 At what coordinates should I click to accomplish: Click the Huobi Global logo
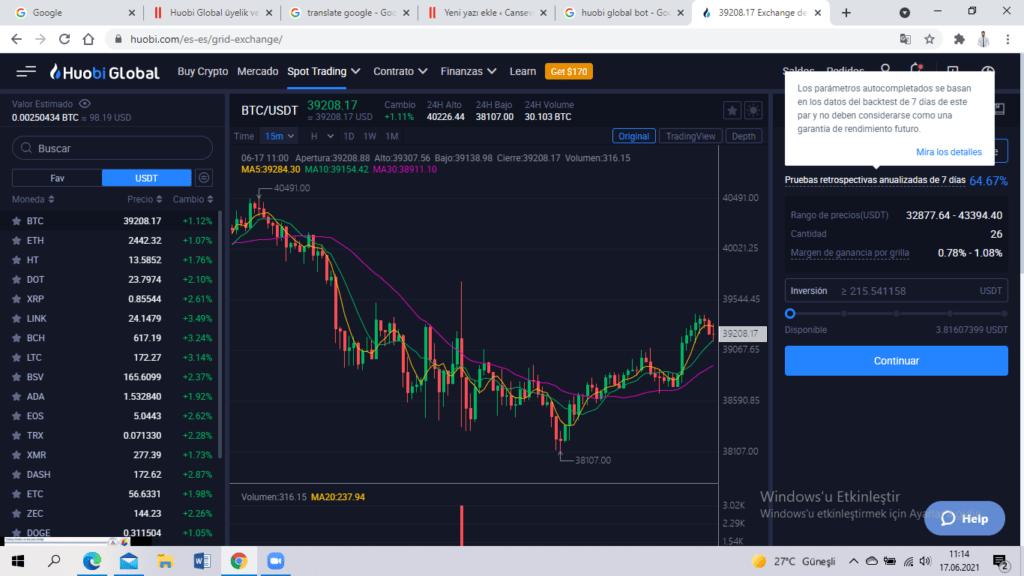pyautogui.click(x=104, y=72)
